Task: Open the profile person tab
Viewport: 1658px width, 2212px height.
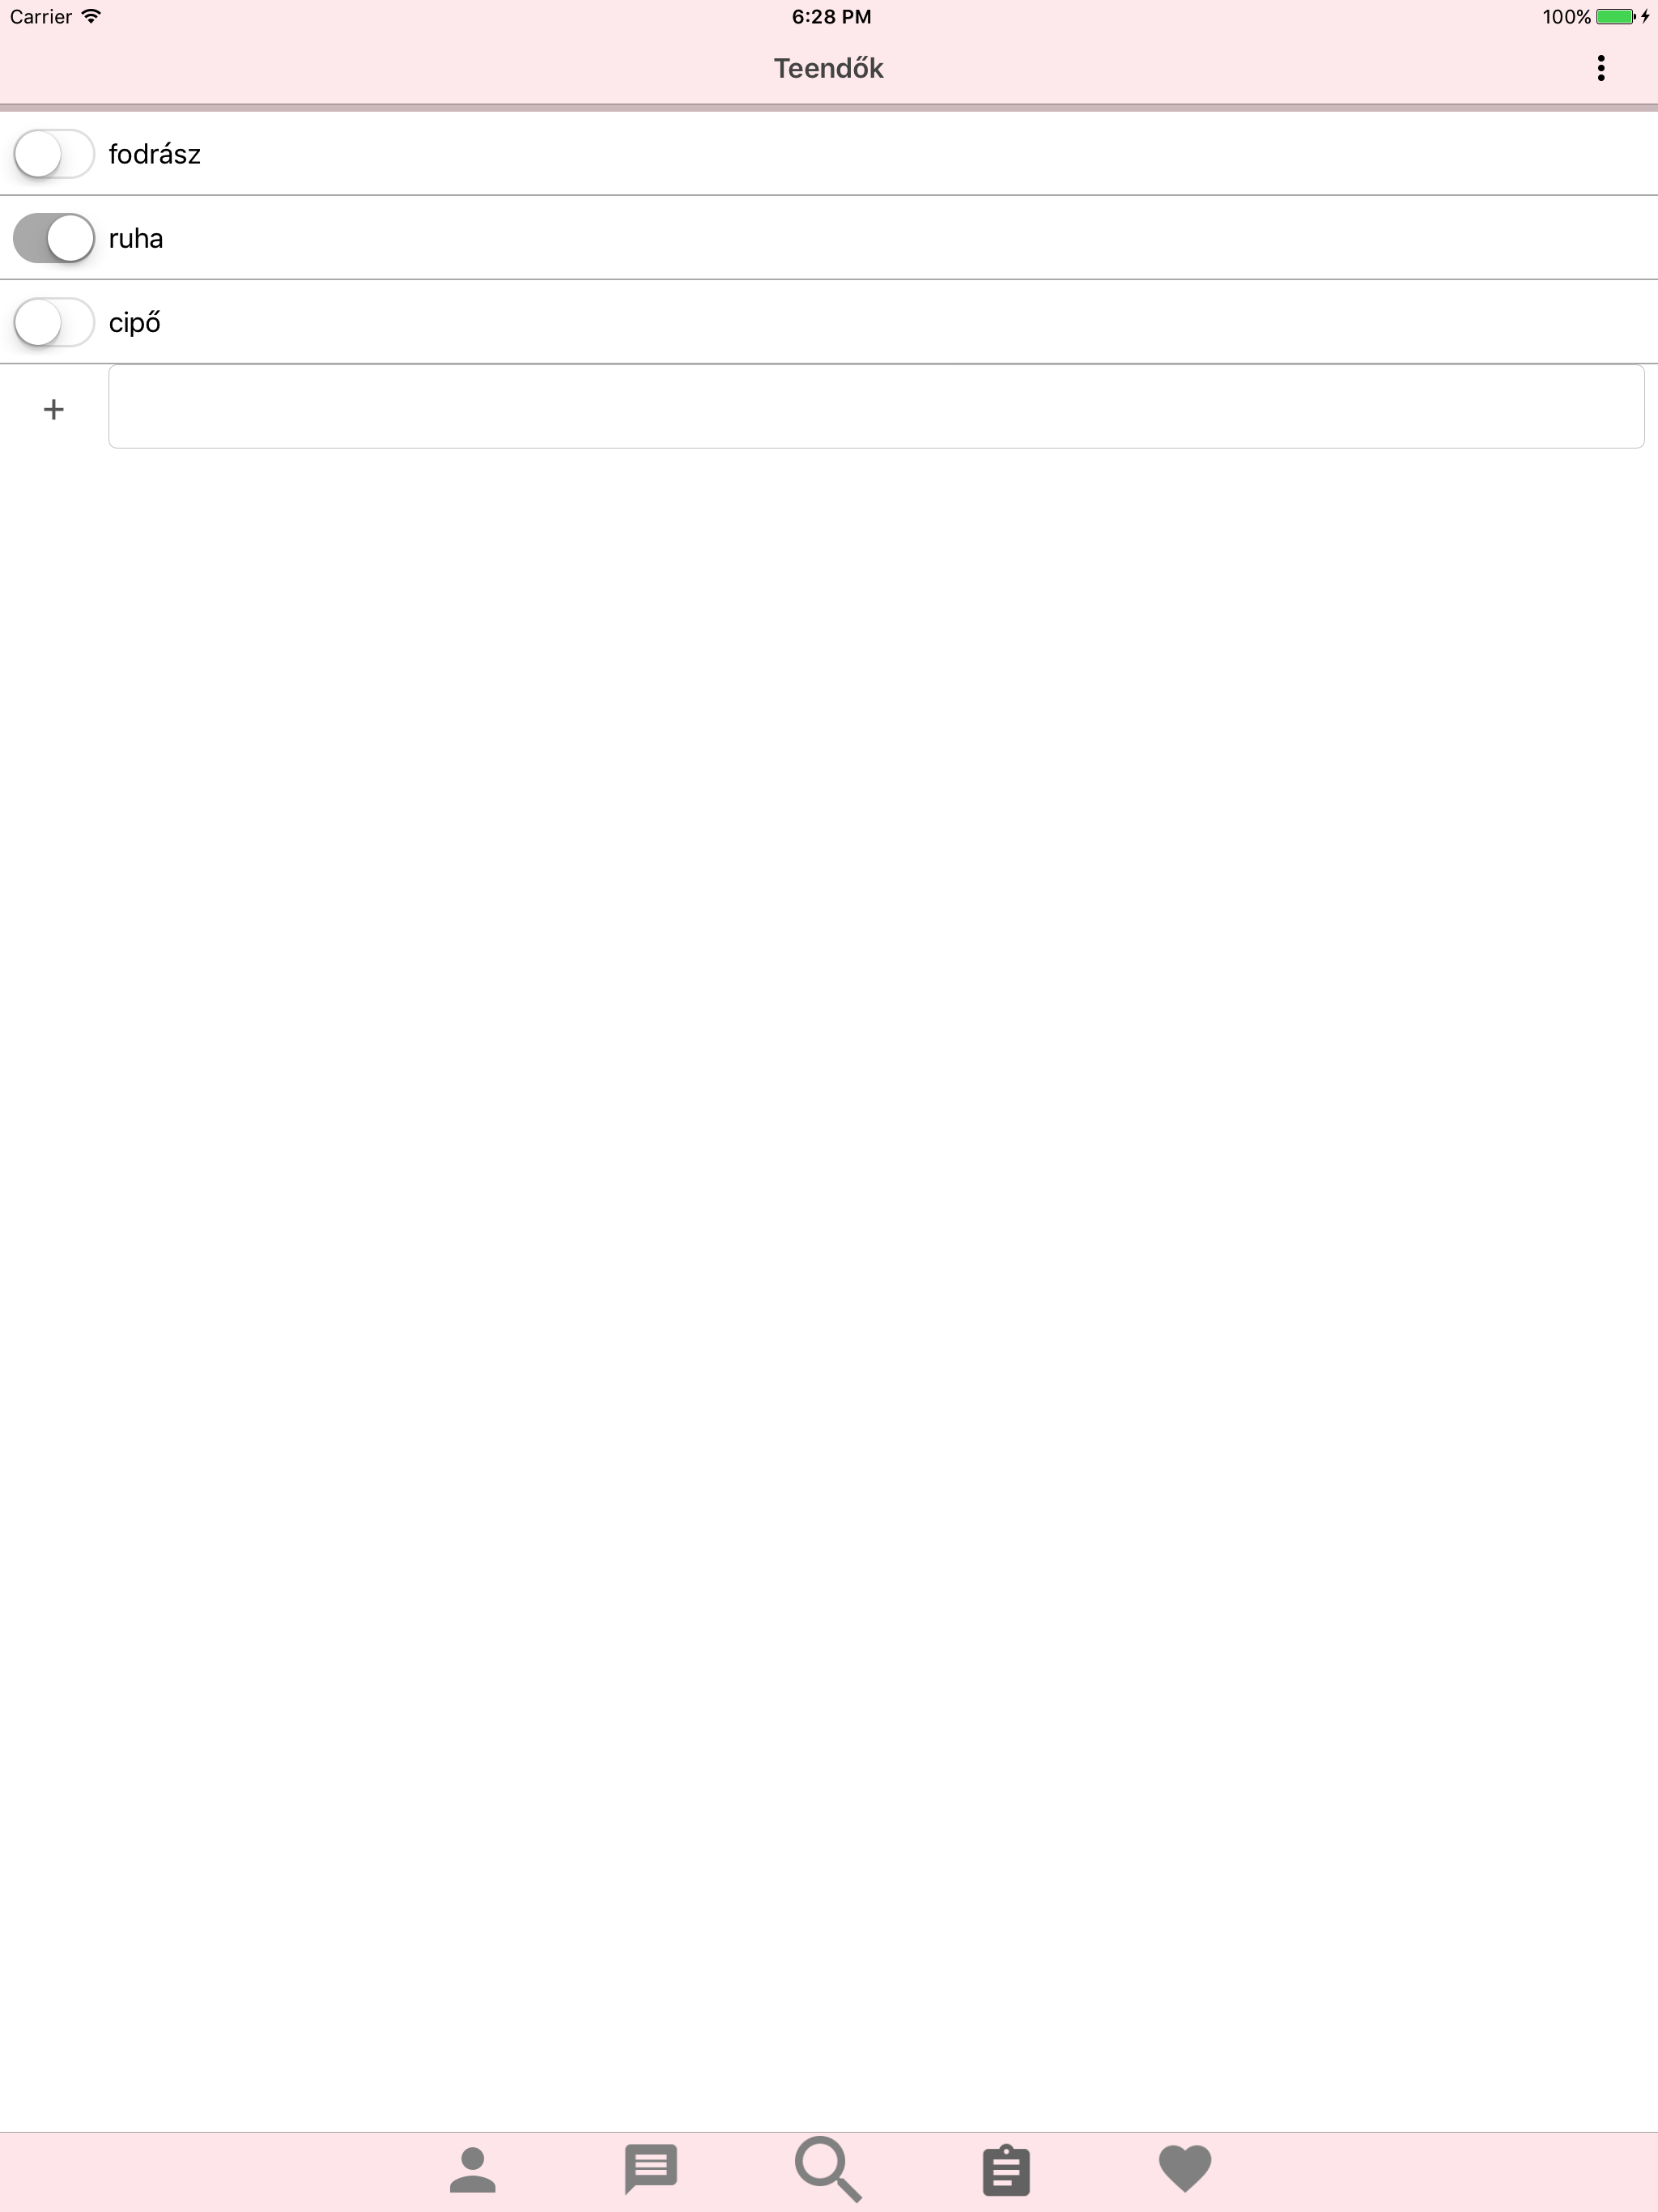Action: [x=473, y=2169]
